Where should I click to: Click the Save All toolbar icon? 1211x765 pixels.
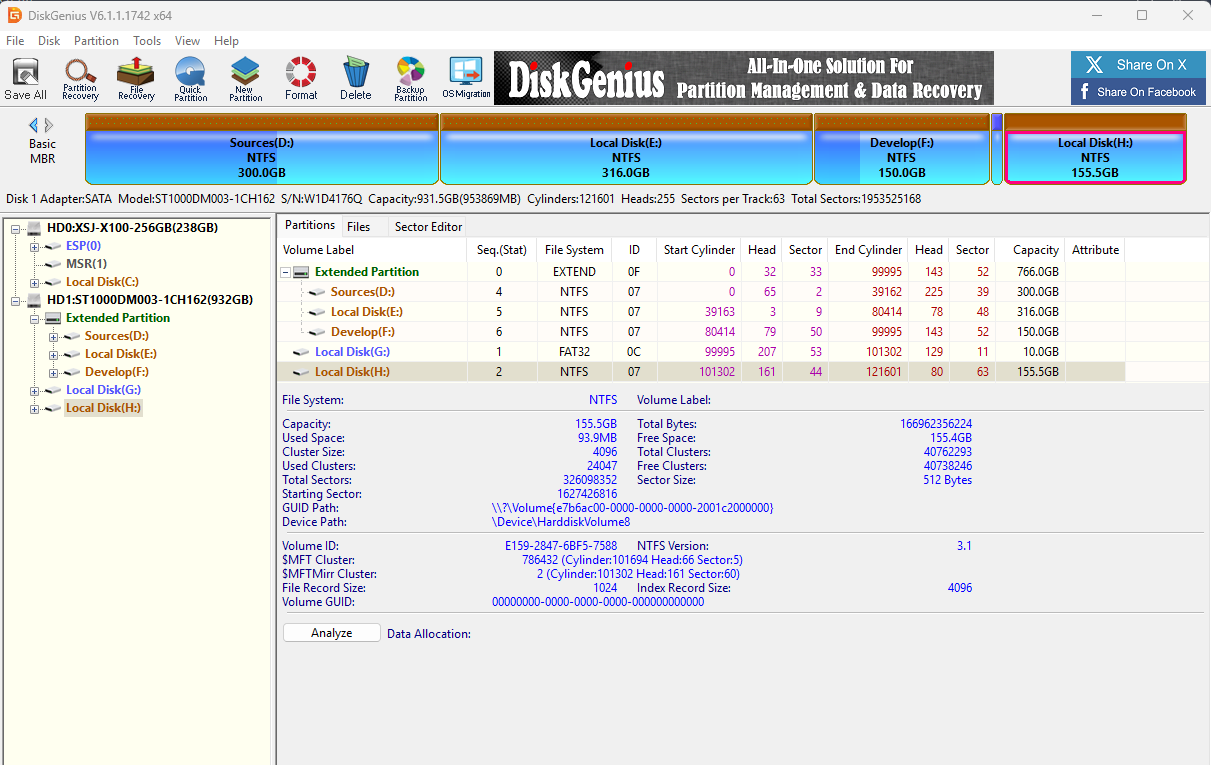coord(25,79)
